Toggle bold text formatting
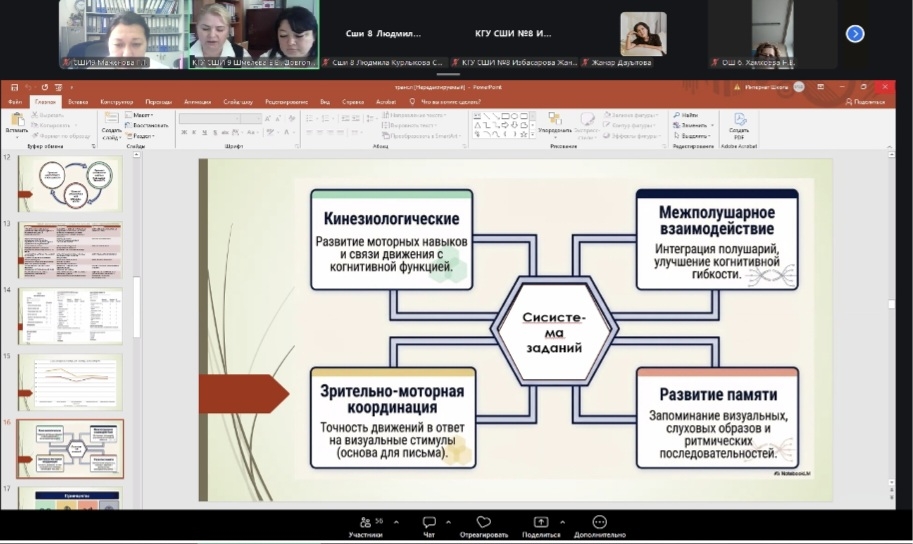The height and width of the screenshot is (544, 913). click(182, 134)
